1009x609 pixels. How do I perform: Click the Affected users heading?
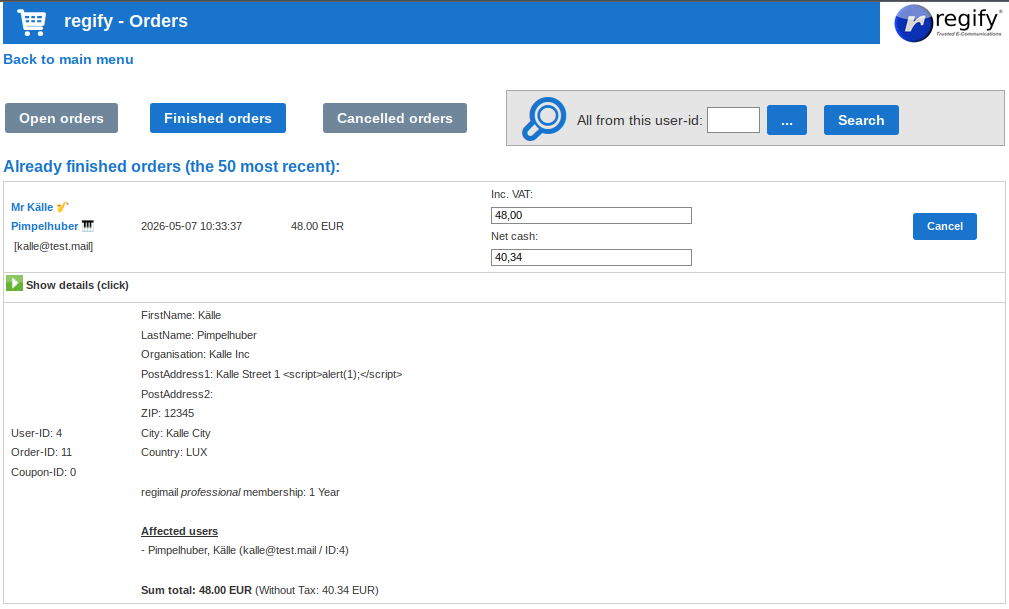180,531
